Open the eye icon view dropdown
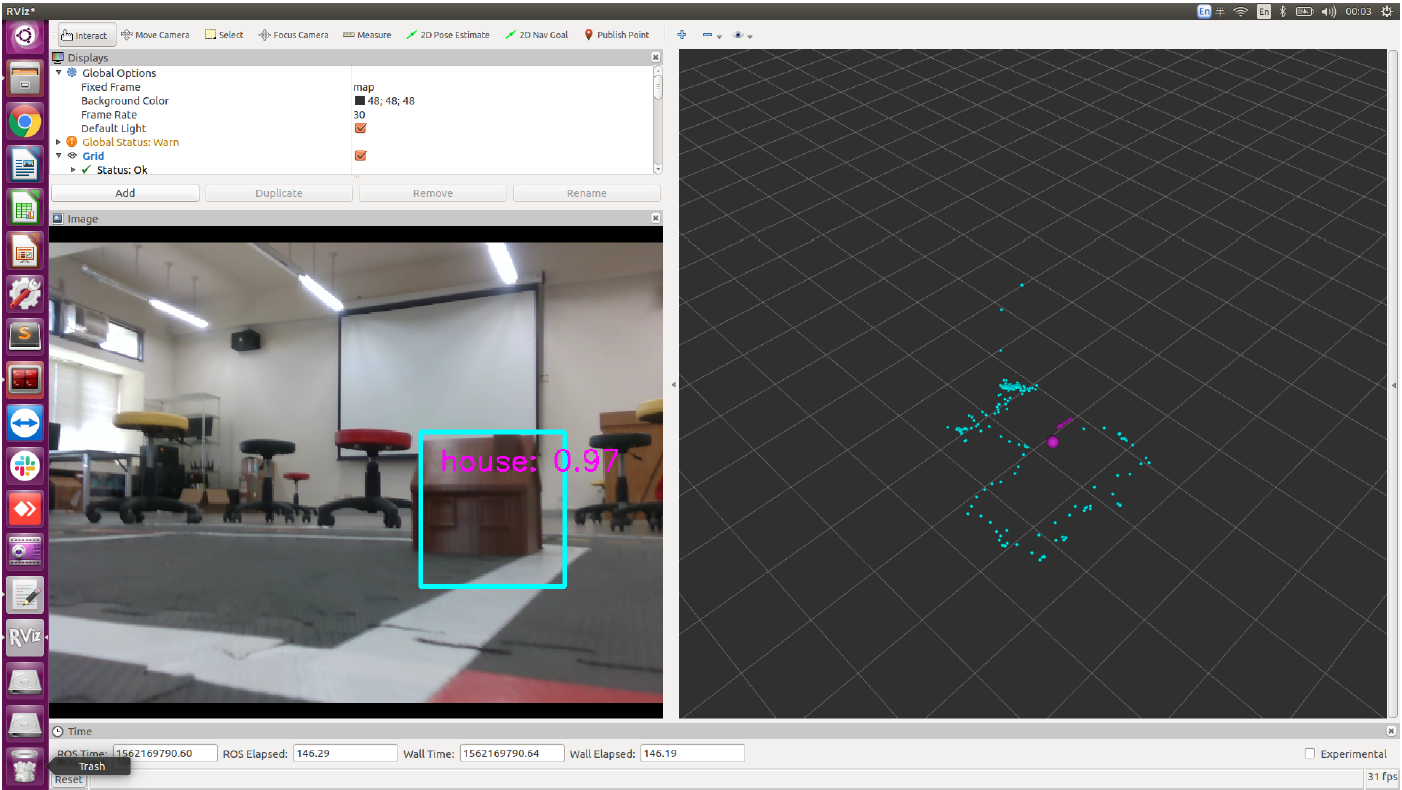 (741, 35)
